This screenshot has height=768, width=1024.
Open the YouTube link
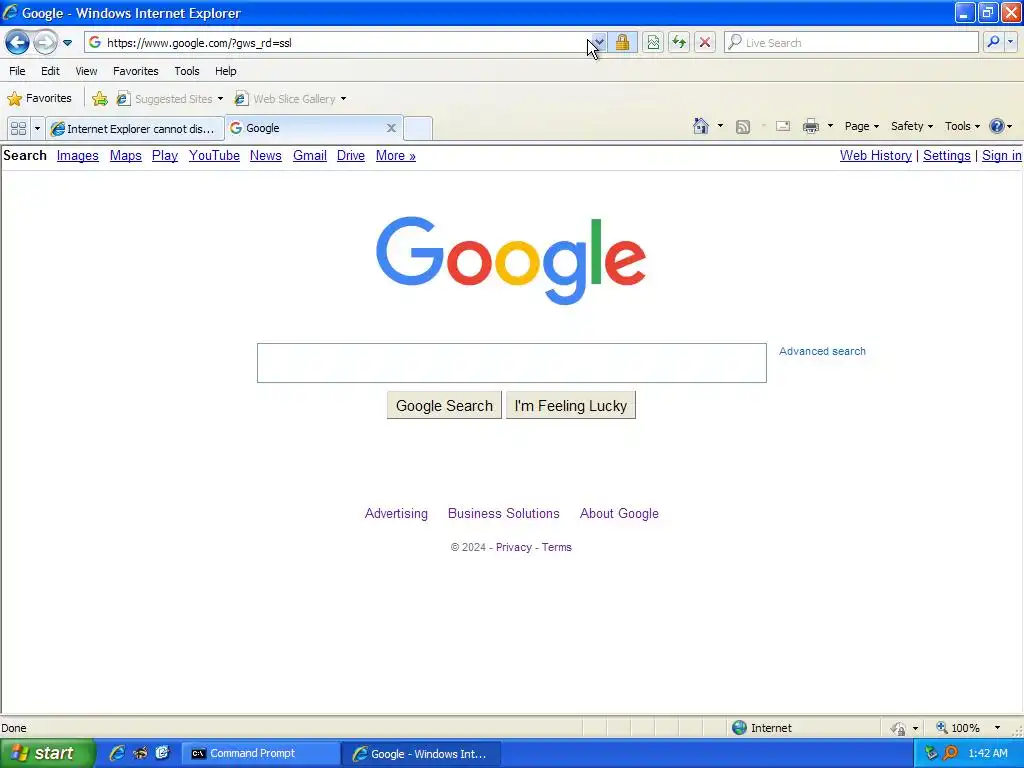point(214,155)
